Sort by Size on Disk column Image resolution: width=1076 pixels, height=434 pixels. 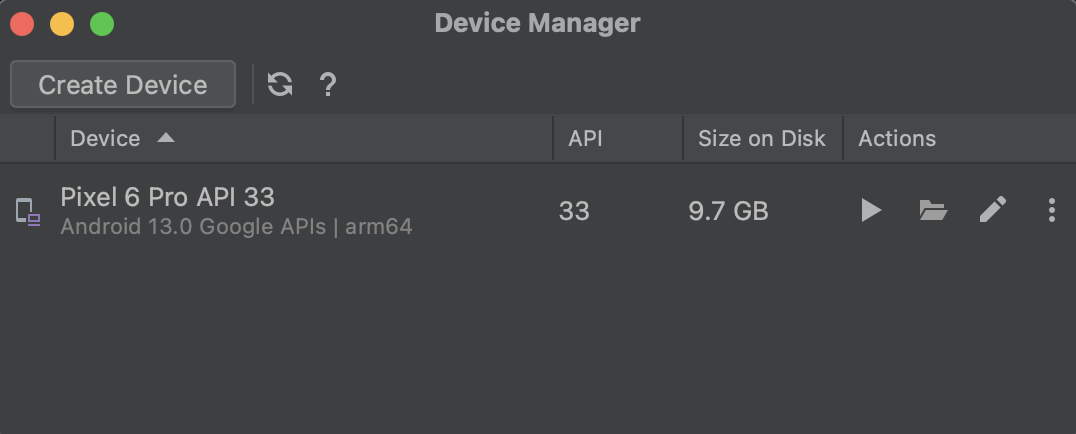[x=762, y=138]
